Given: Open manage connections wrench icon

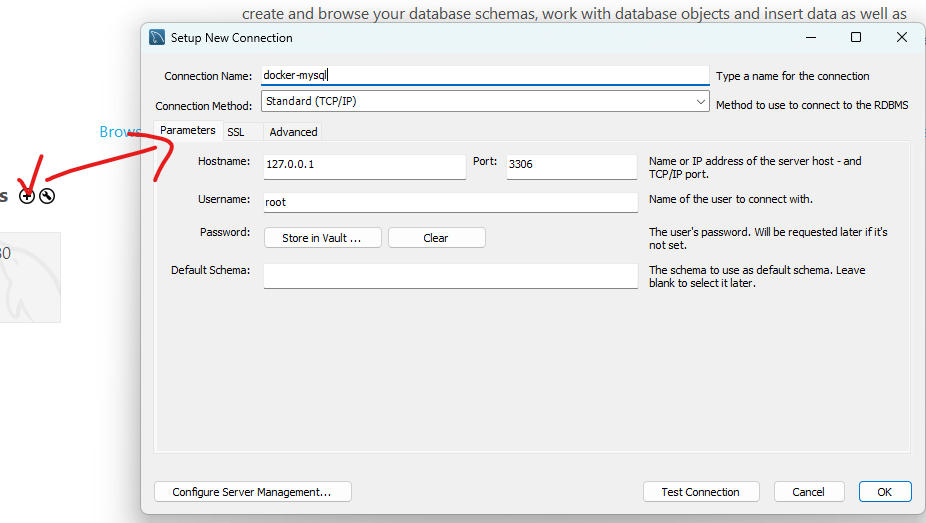Looking at the screenshot, I should click(x=47, y=196).
